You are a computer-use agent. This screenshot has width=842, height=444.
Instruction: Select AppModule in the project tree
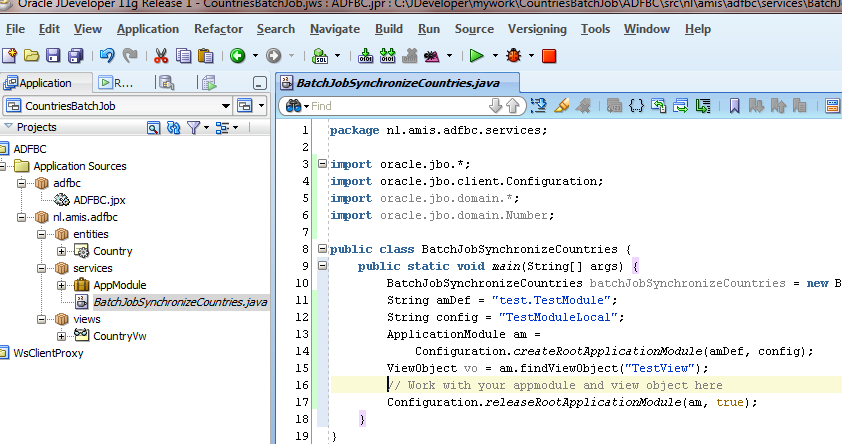119,285
